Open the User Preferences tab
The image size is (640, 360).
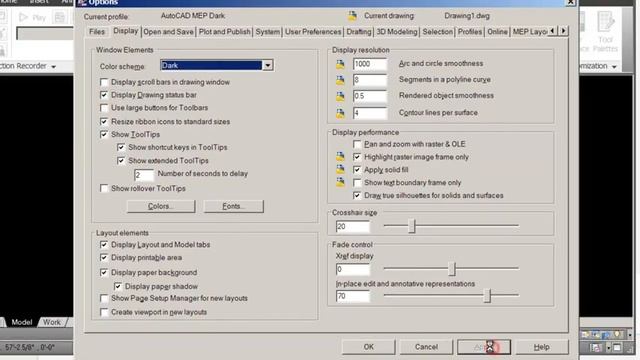click(x=313, y=32)
